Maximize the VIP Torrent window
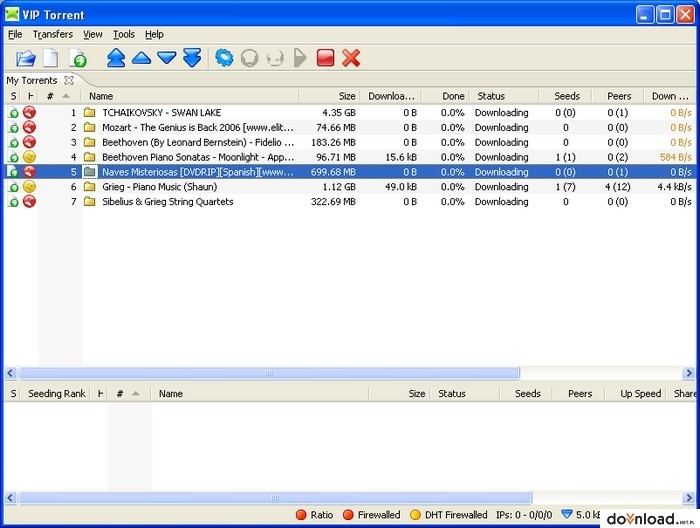Viewport: 700px width, 528px height. (665, 15)
